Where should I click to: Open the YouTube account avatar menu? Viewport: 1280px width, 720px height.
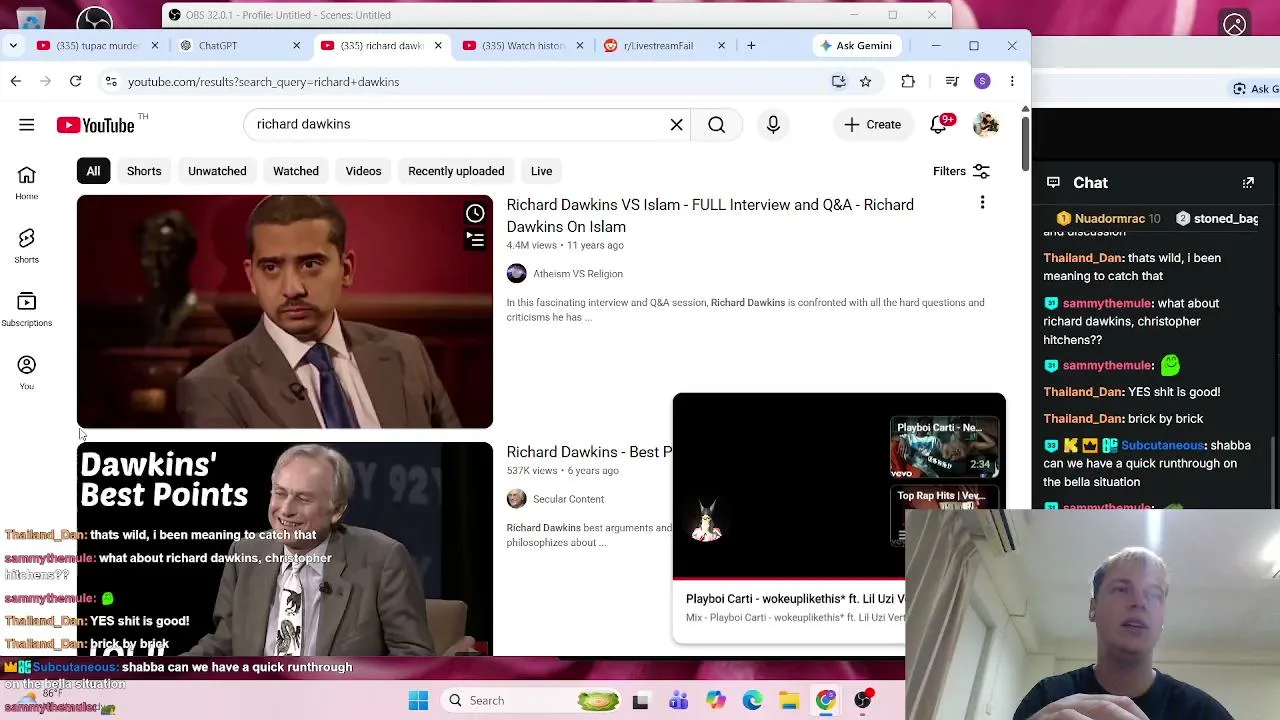point(986,124)
